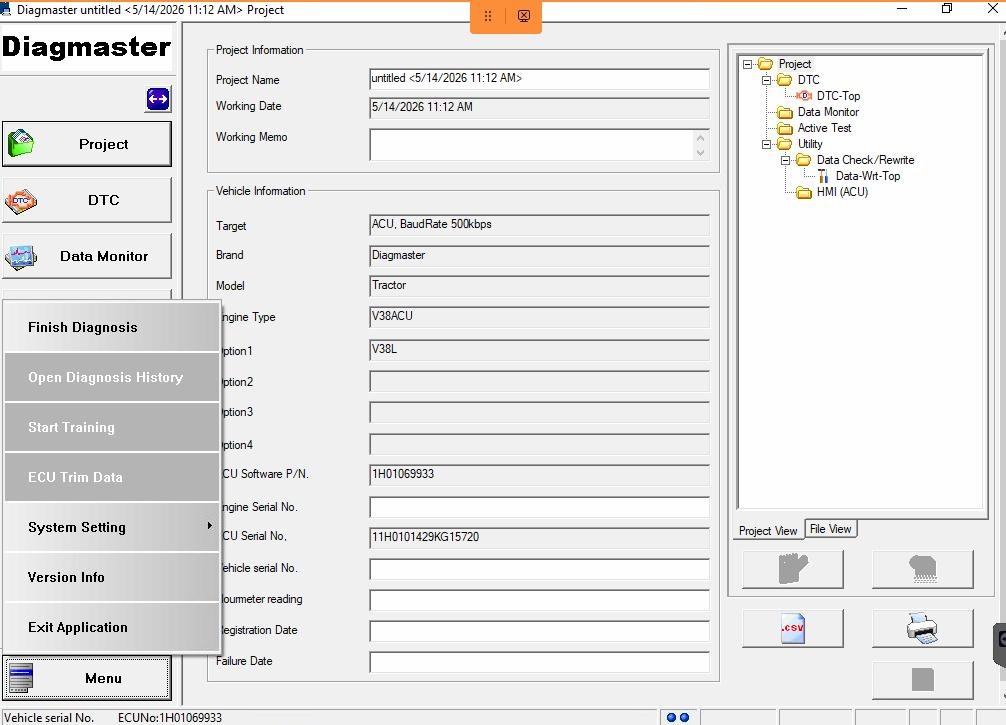
Task: Choose Version Info from the menu
Action: click(x=112, y=577)
